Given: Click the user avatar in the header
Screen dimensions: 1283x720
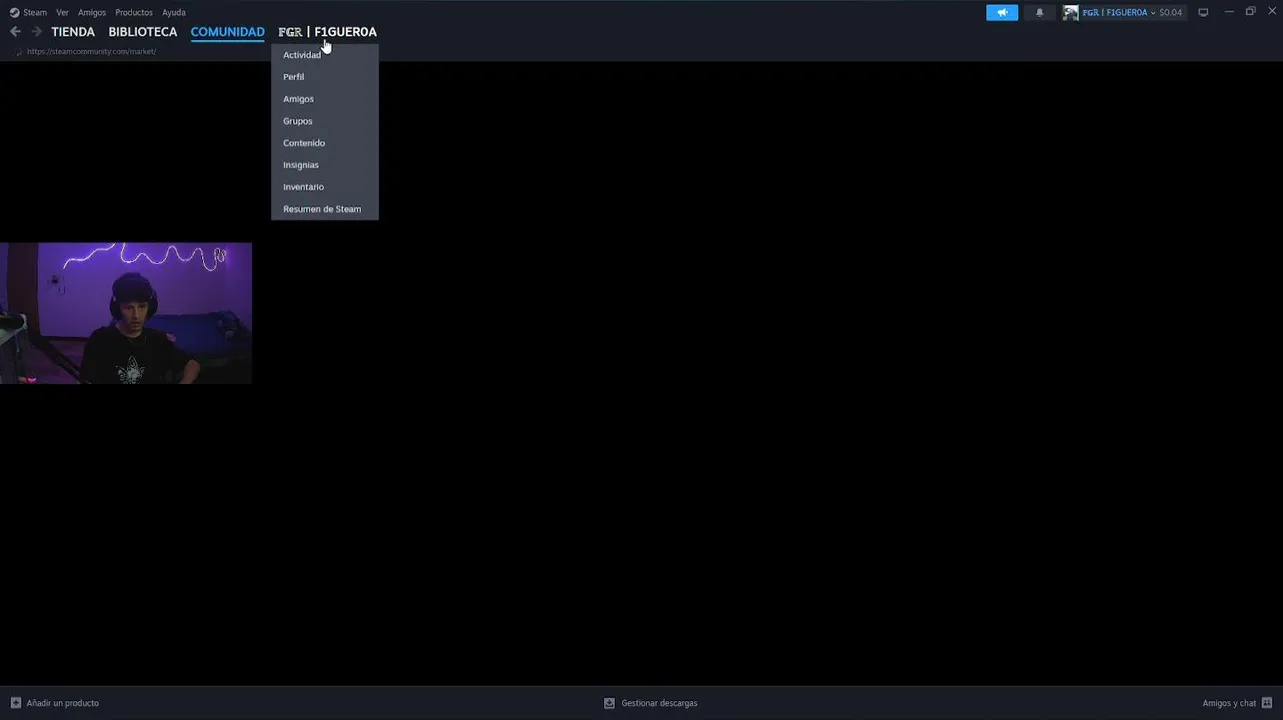Looking at the screenshot, I should (1071, 12).
